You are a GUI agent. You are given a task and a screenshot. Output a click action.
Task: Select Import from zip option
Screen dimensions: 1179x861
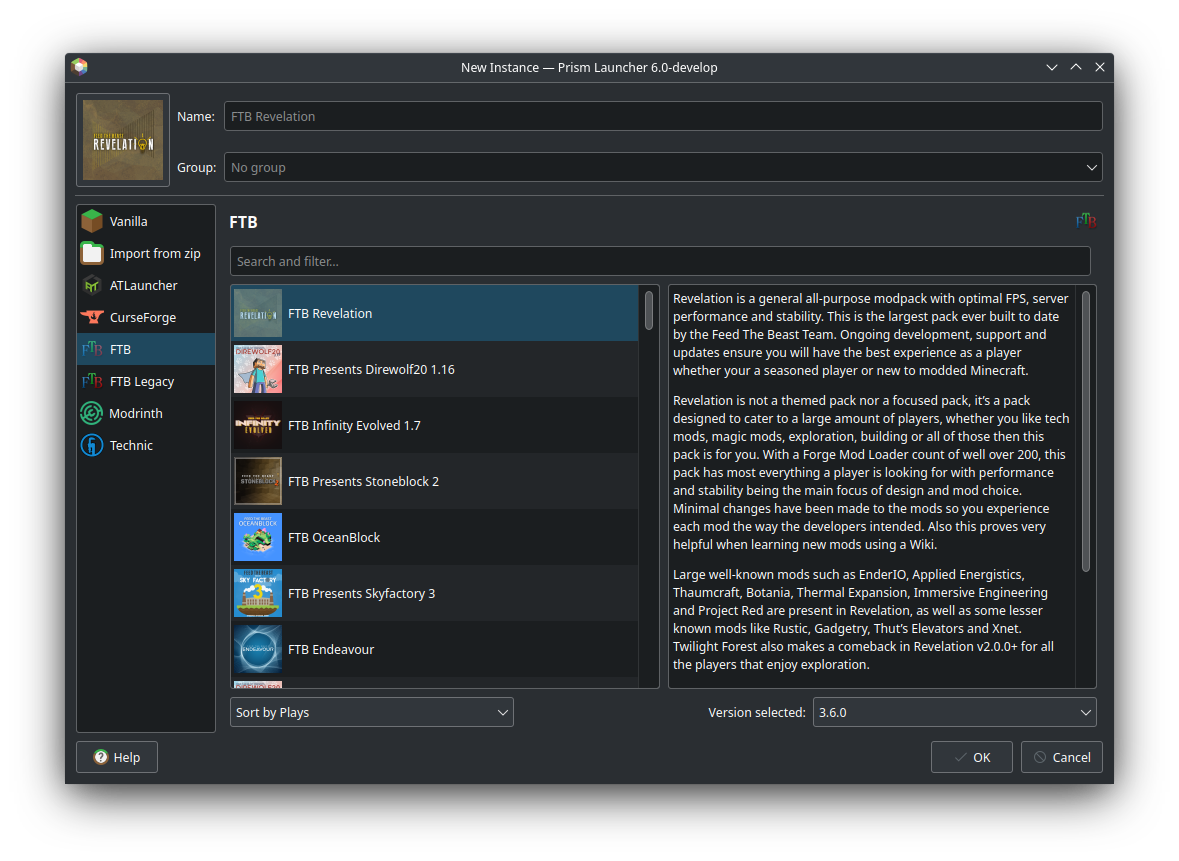[x=146, y=253]
